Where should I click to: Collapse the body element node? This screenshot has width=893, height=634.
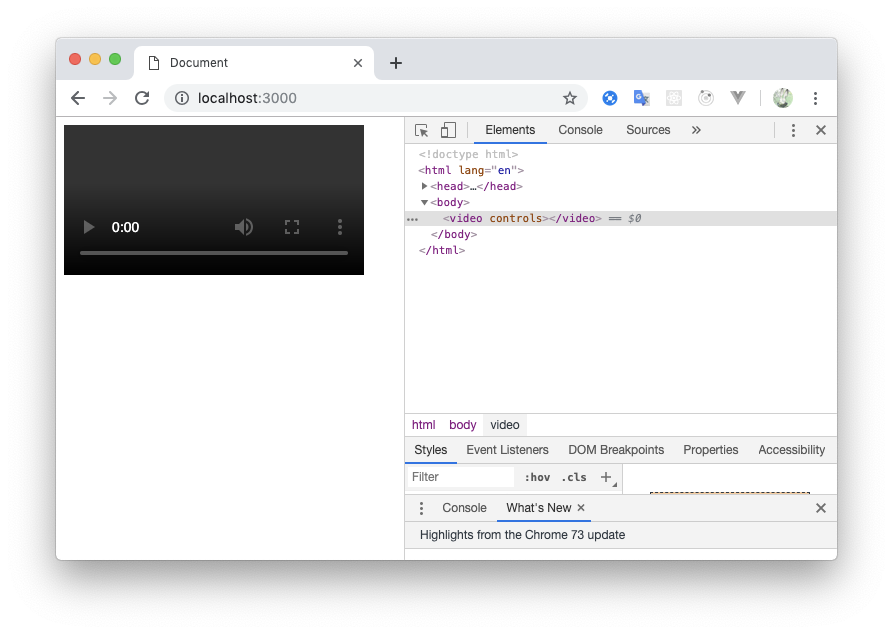point(425,202)
